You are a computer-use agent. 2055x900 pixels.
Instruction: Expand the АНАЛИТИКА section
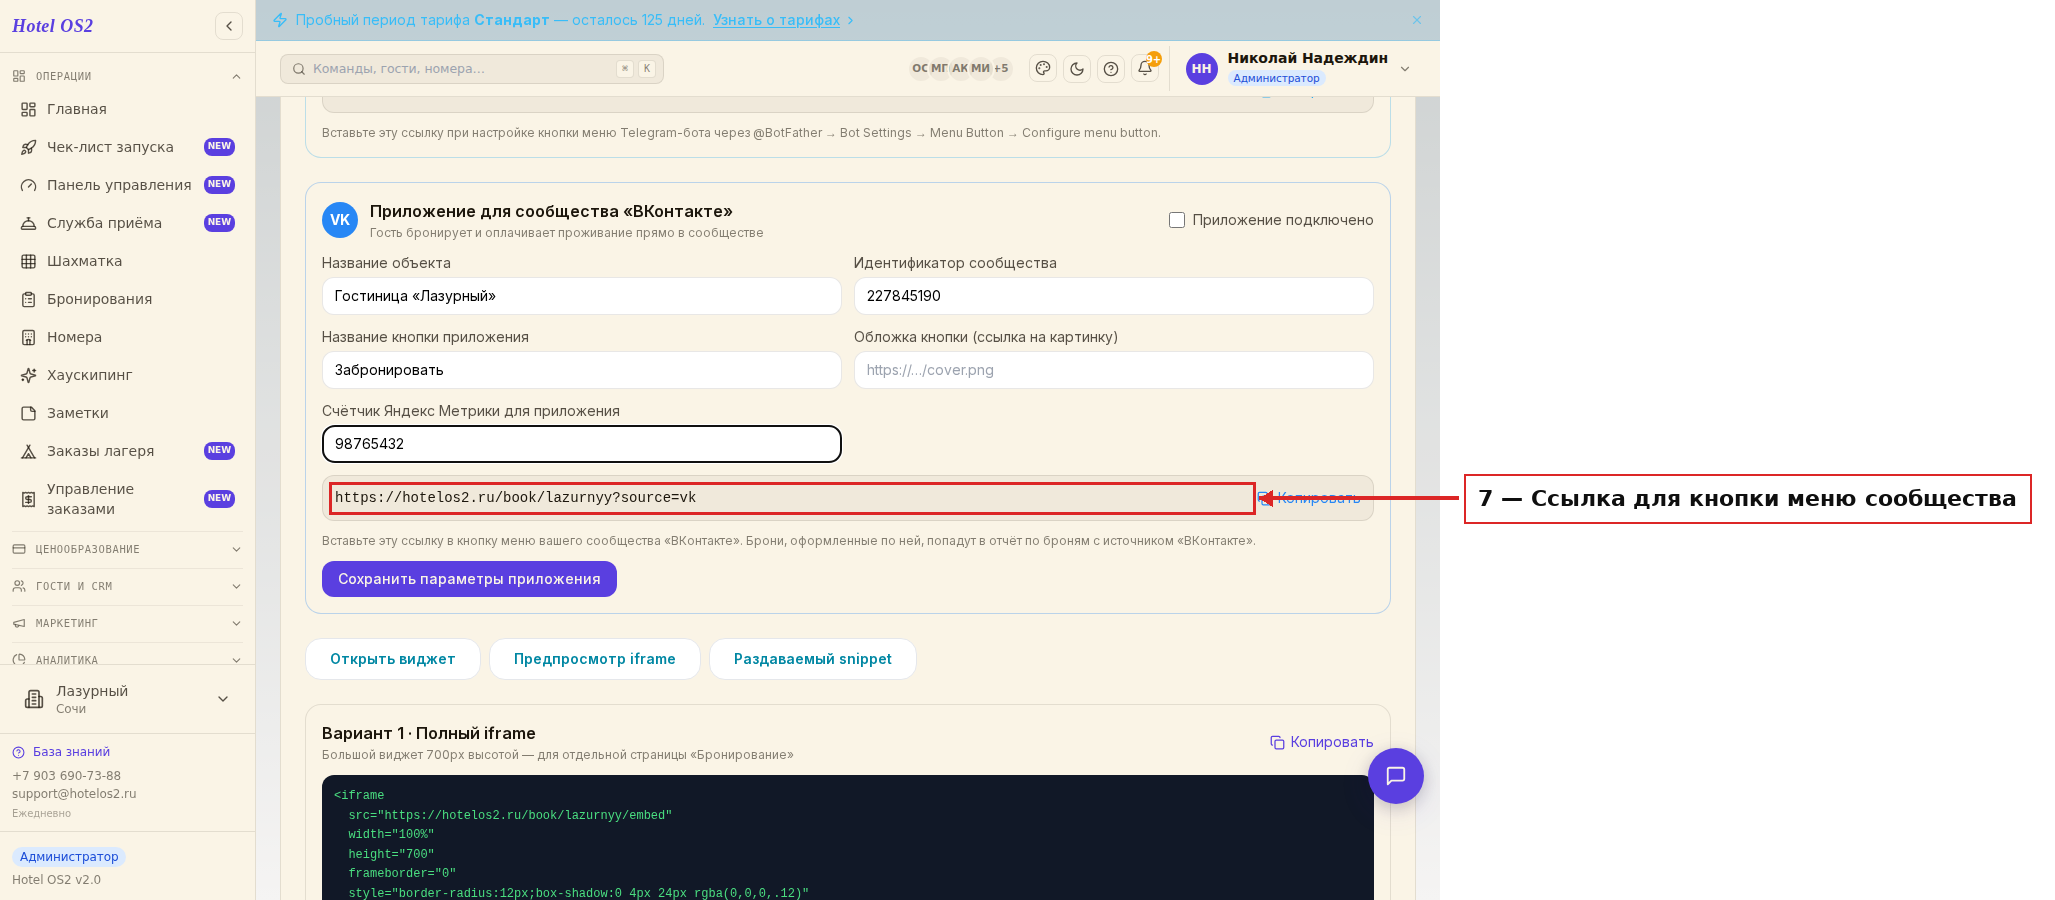(x=127, y=658)
